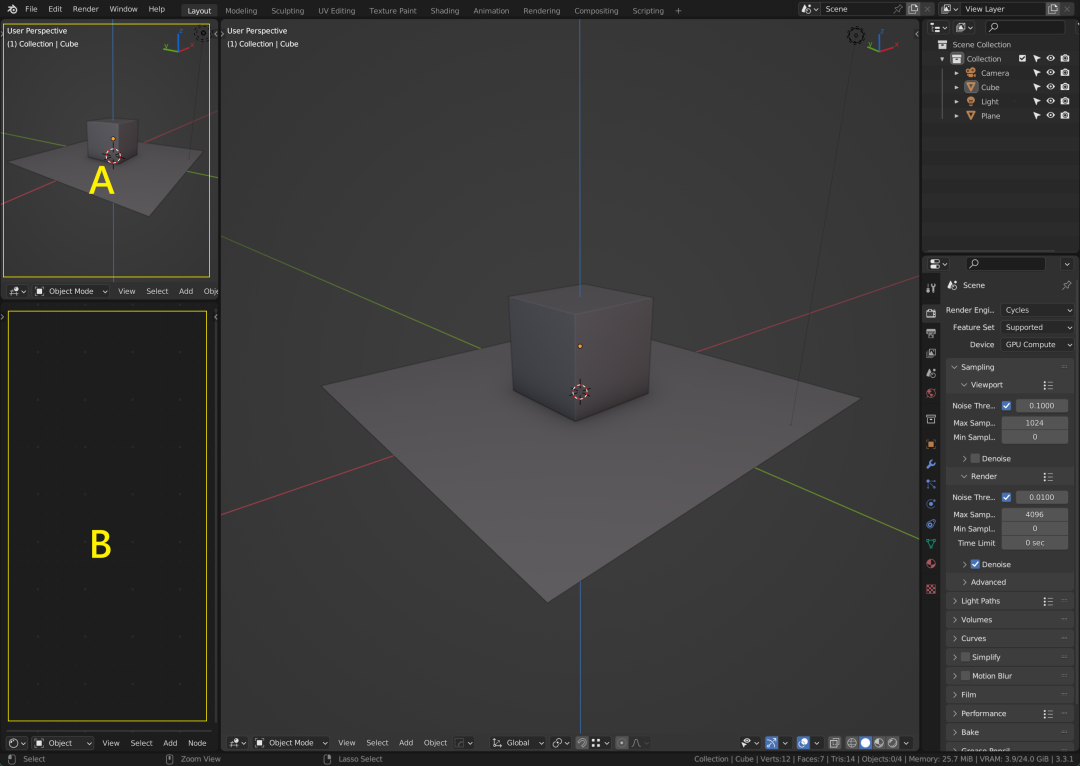Open Render sampling presets list icon
This screenshot has height=766, width=1080.
coord(1048,477)
